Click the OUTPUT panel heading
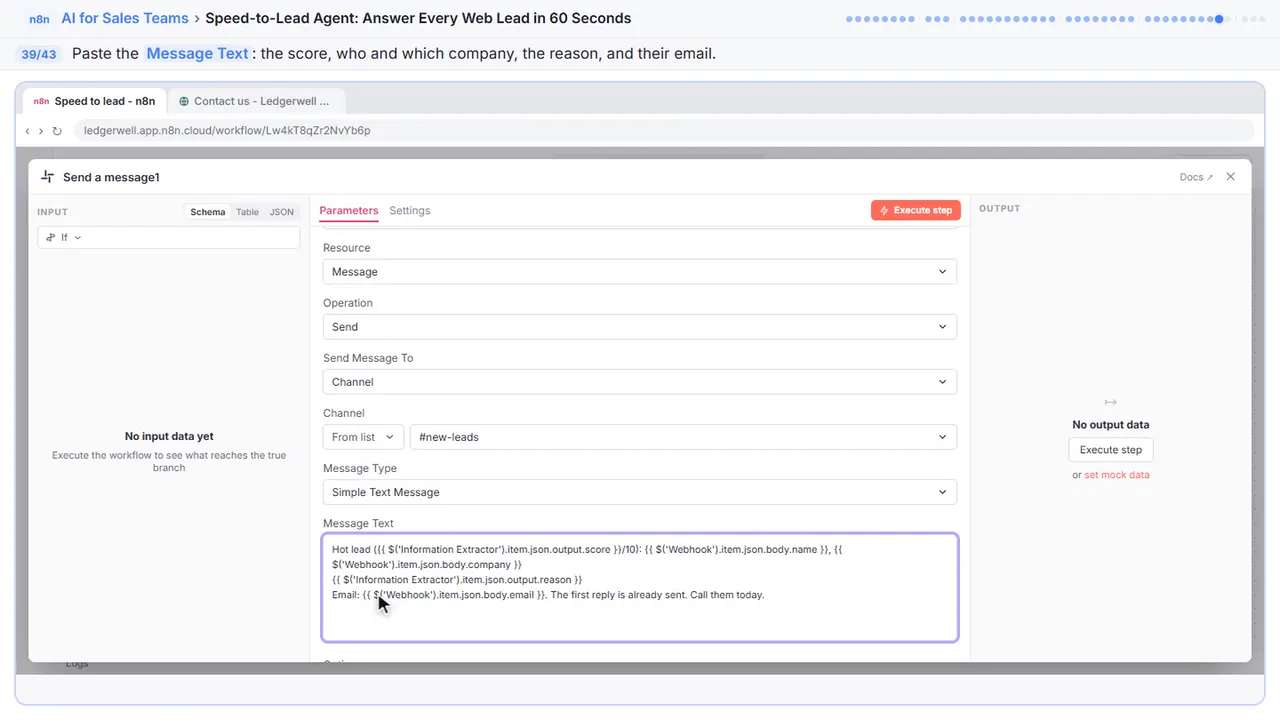 (1000, 209)
